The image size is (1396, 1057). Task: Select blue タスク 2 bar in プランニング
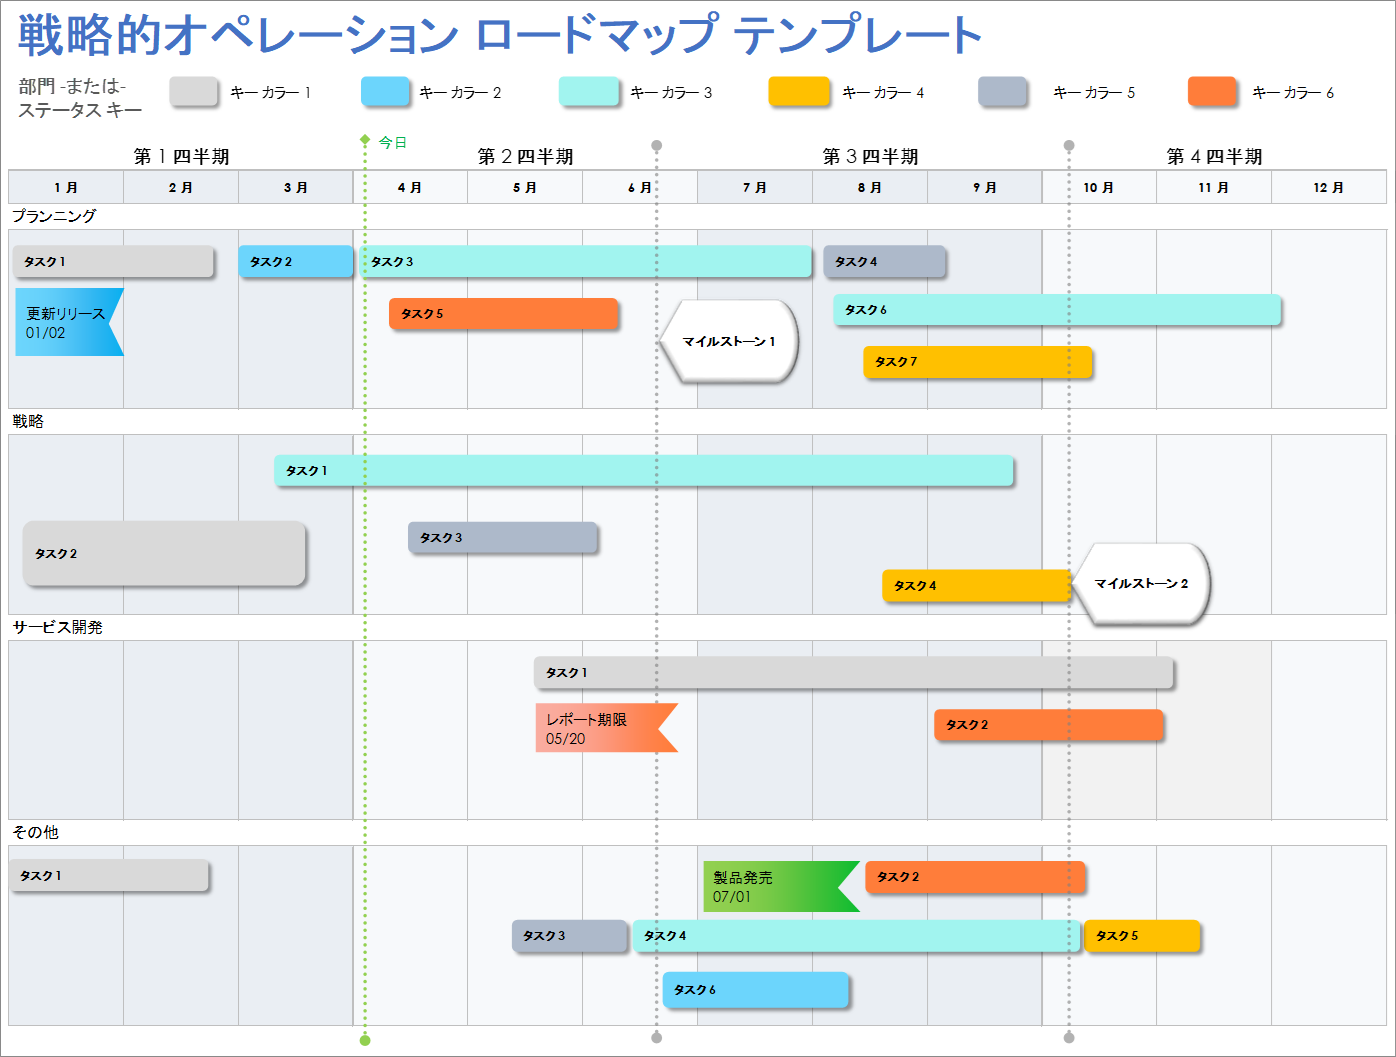tap(296, 262)
